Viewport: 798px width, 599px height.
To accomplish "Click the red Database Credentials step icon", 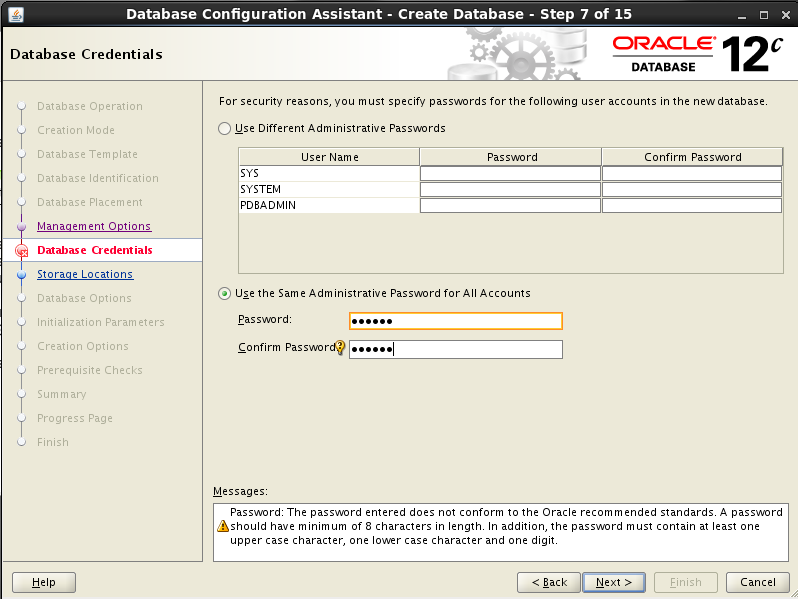I will (22, 250).
